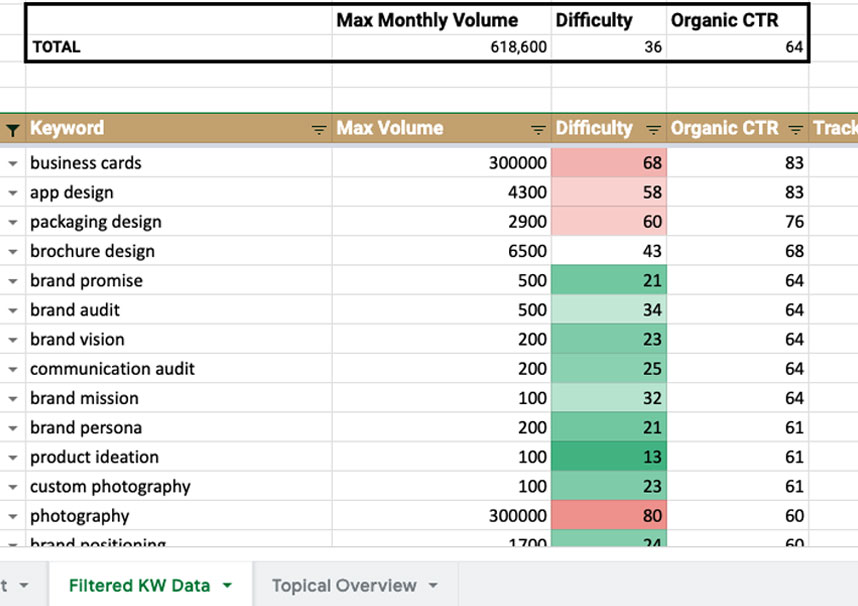Image resolution: width=858 pixels, height=606 pixels.
Task: Open the Organic CTR column filter icon
Action: (795, 129)
